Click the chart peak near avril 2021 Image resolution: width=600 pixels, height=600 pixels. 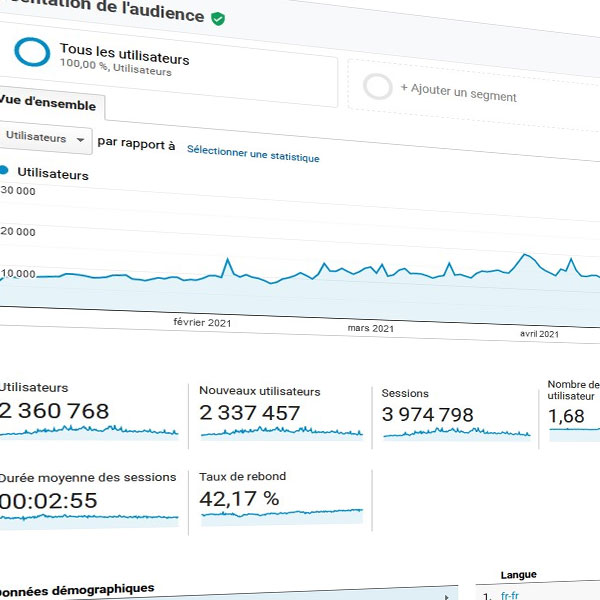(525, 256)
